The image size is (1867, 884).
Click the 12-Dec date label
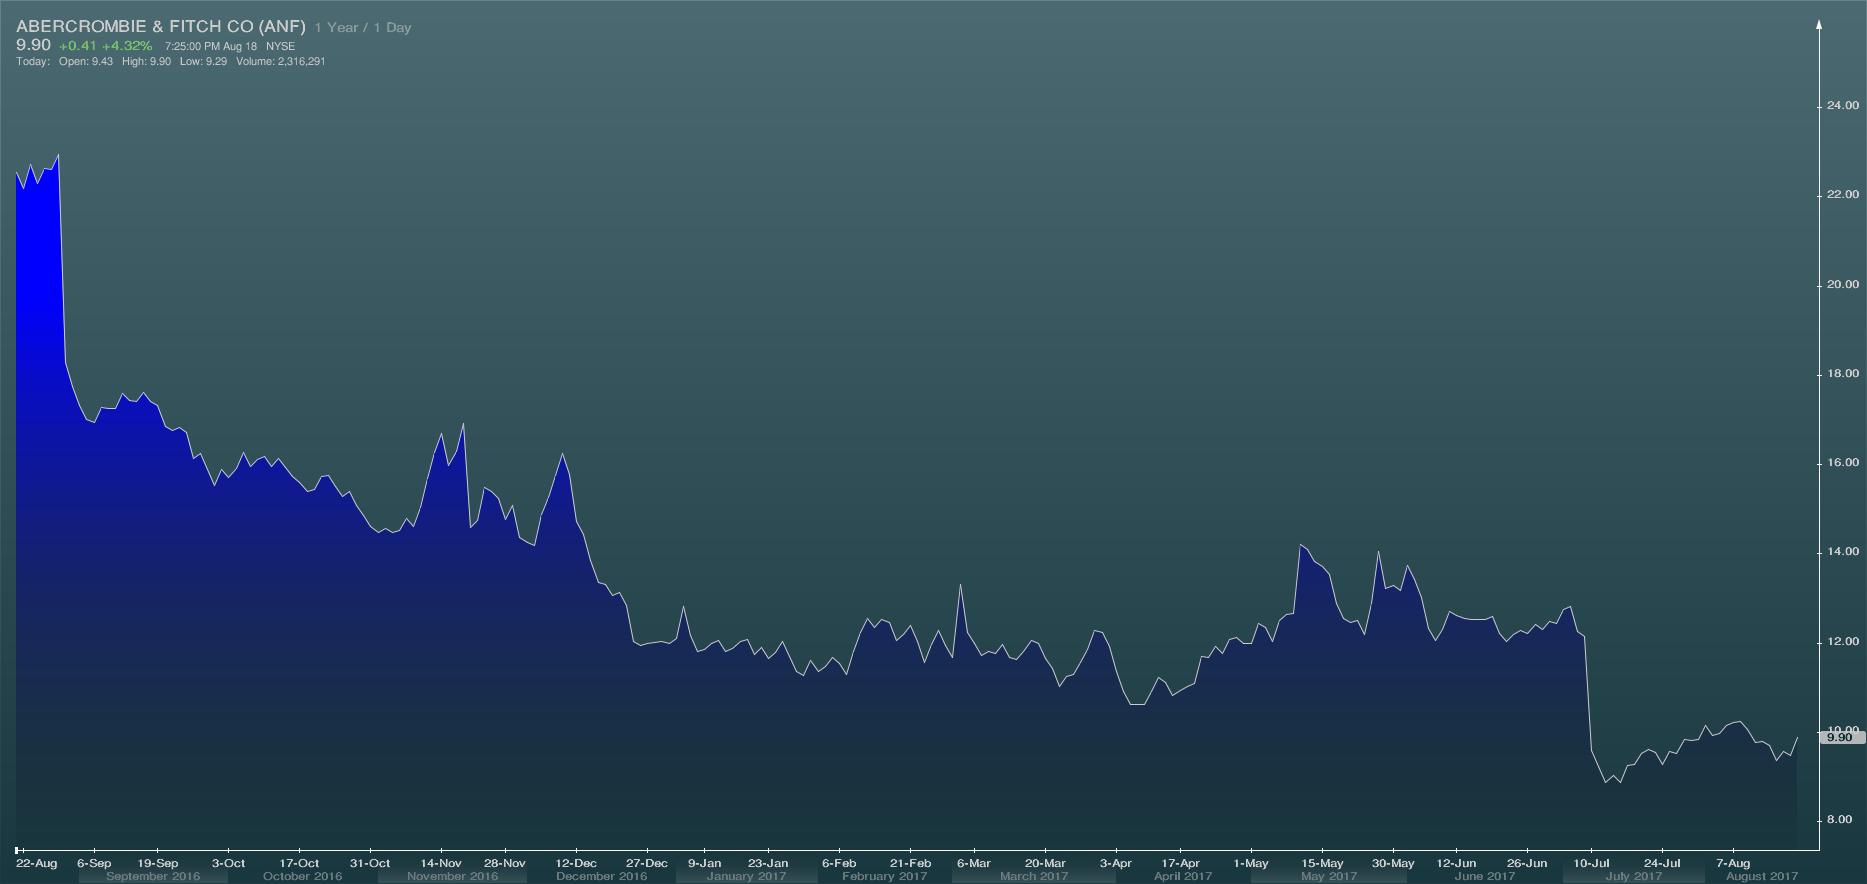pyautogui.click(x=576, y=862)
